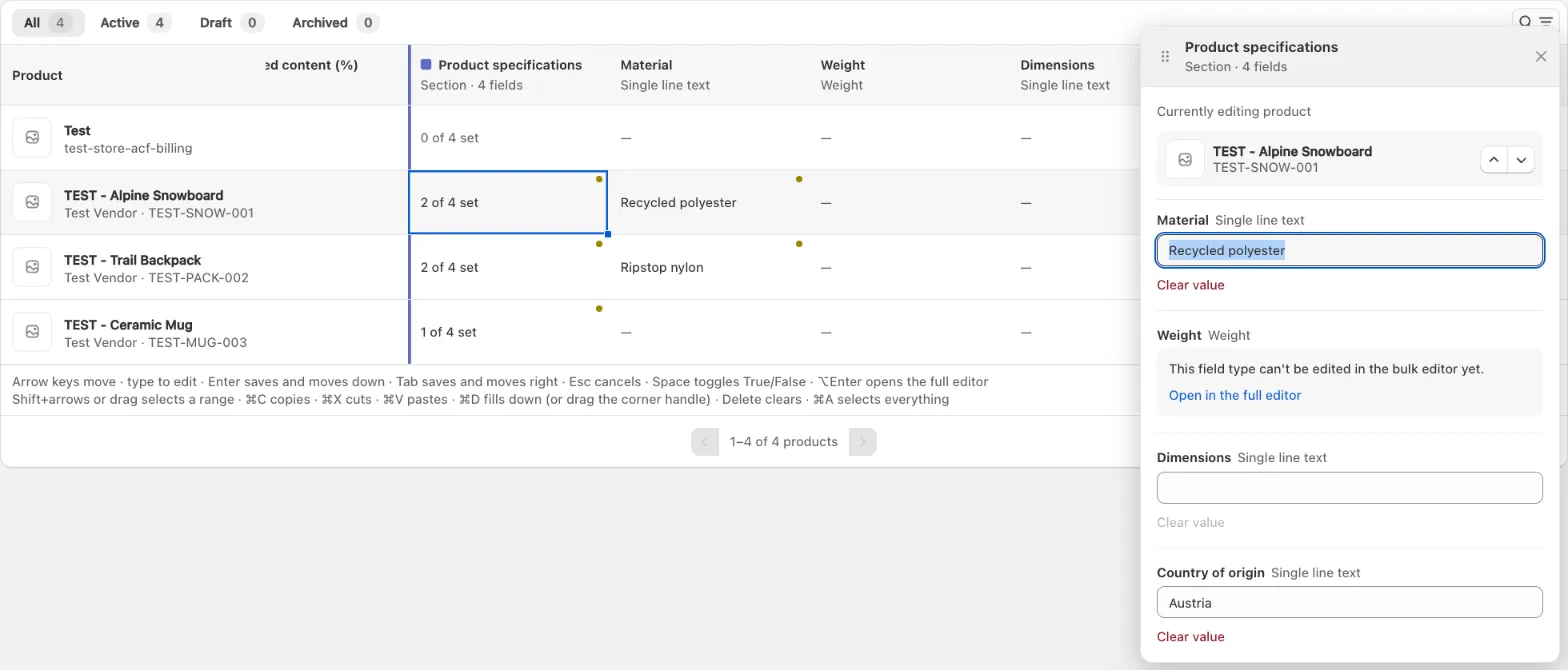Clear value for Material field
1568x670 pixels.
1190,285
